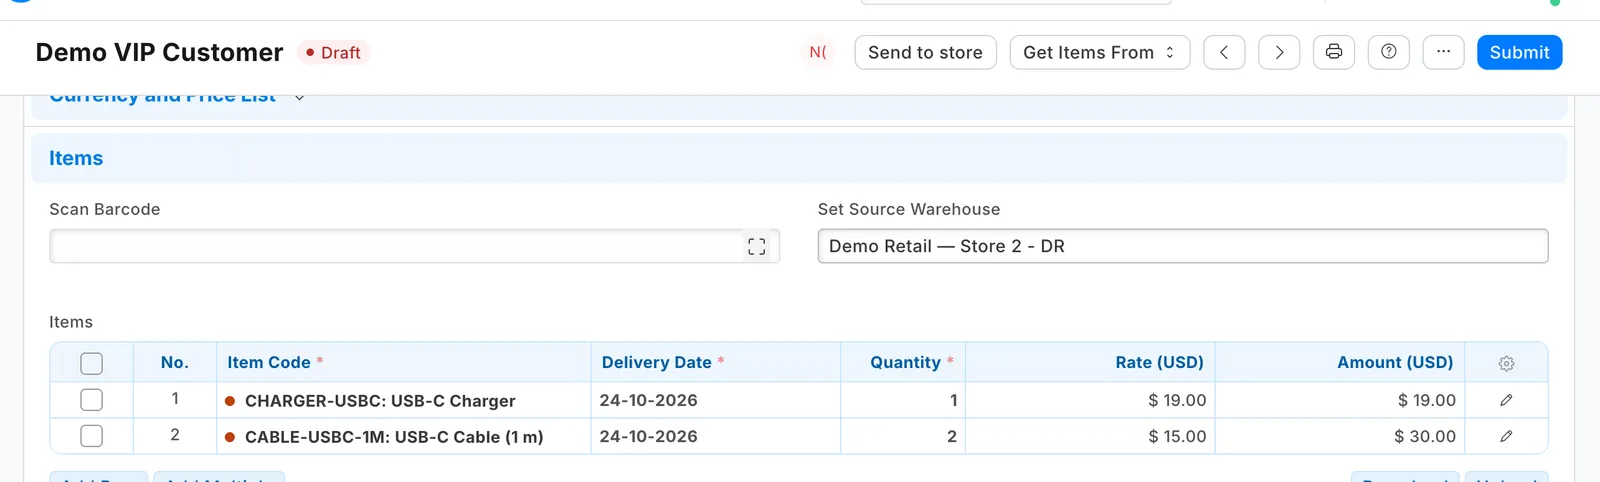The image size is (1600, 482).
Task: Click Amount (USD) column header
Action: click(1340, 362)
